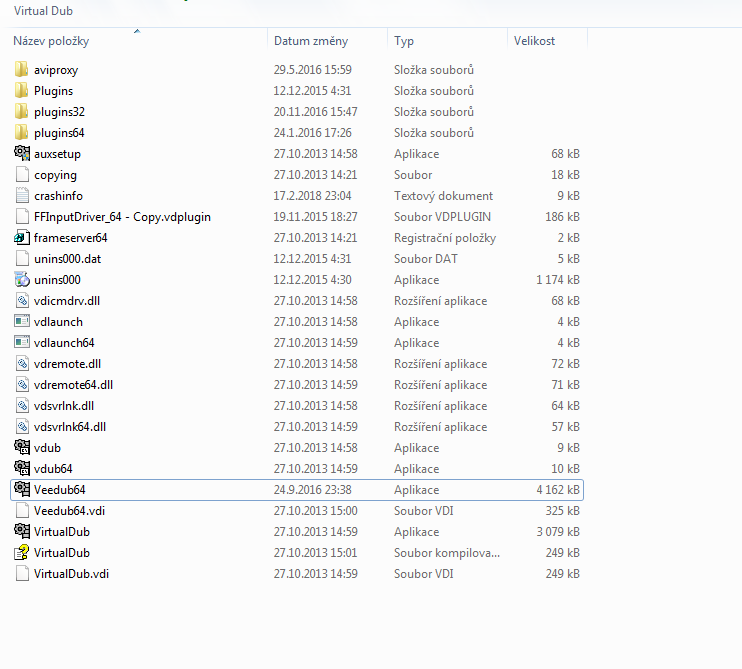
Task: Click the Veedub64.vdi file icon
Action: click(22, 511)
